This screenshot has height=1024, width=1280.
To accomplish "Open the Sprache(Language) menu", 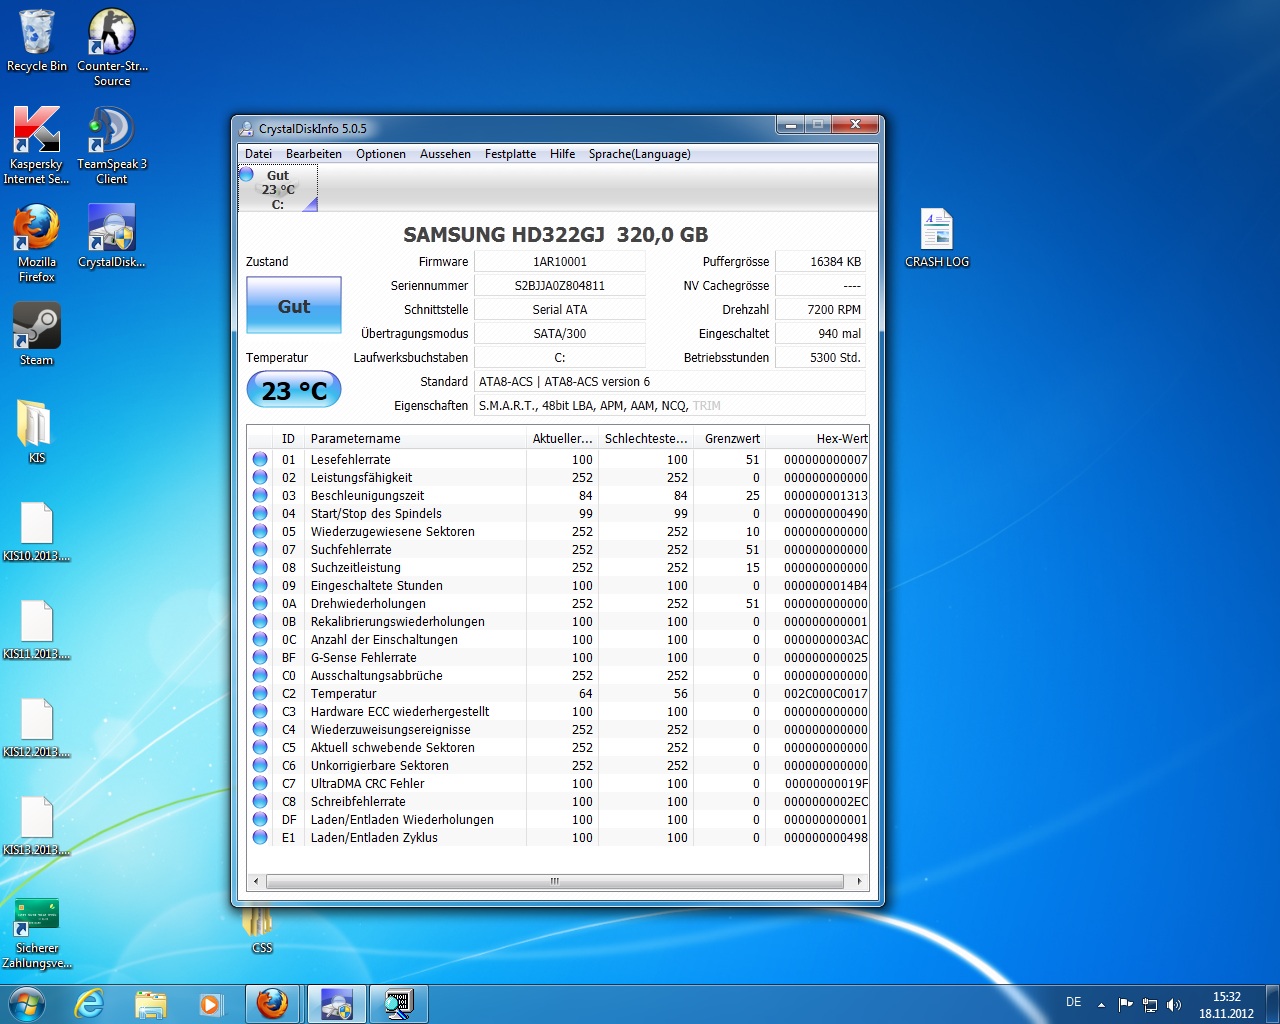I will (639, 154).
